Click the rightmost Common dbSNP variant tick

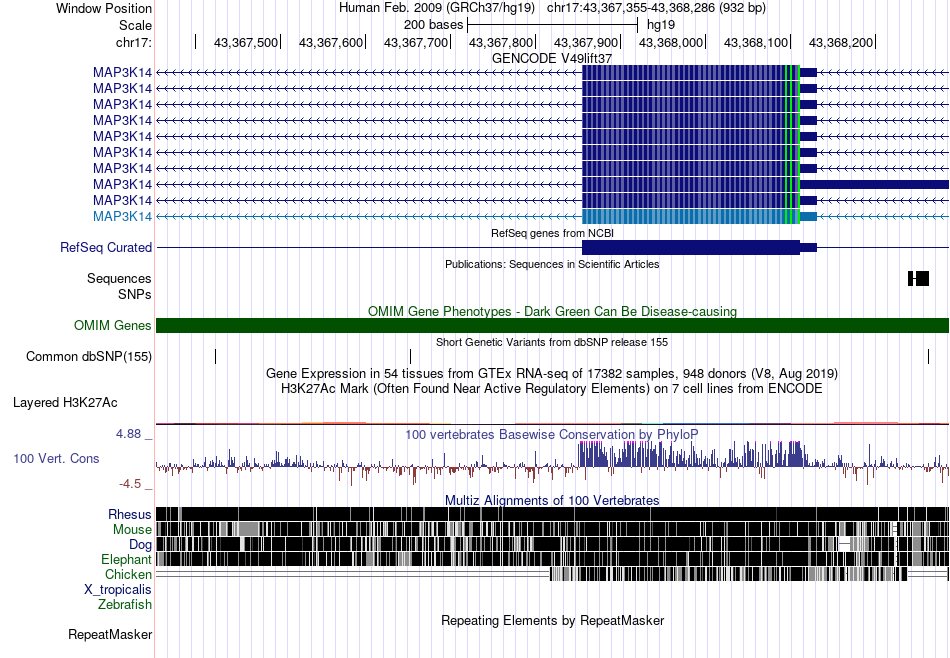(928, 356)
